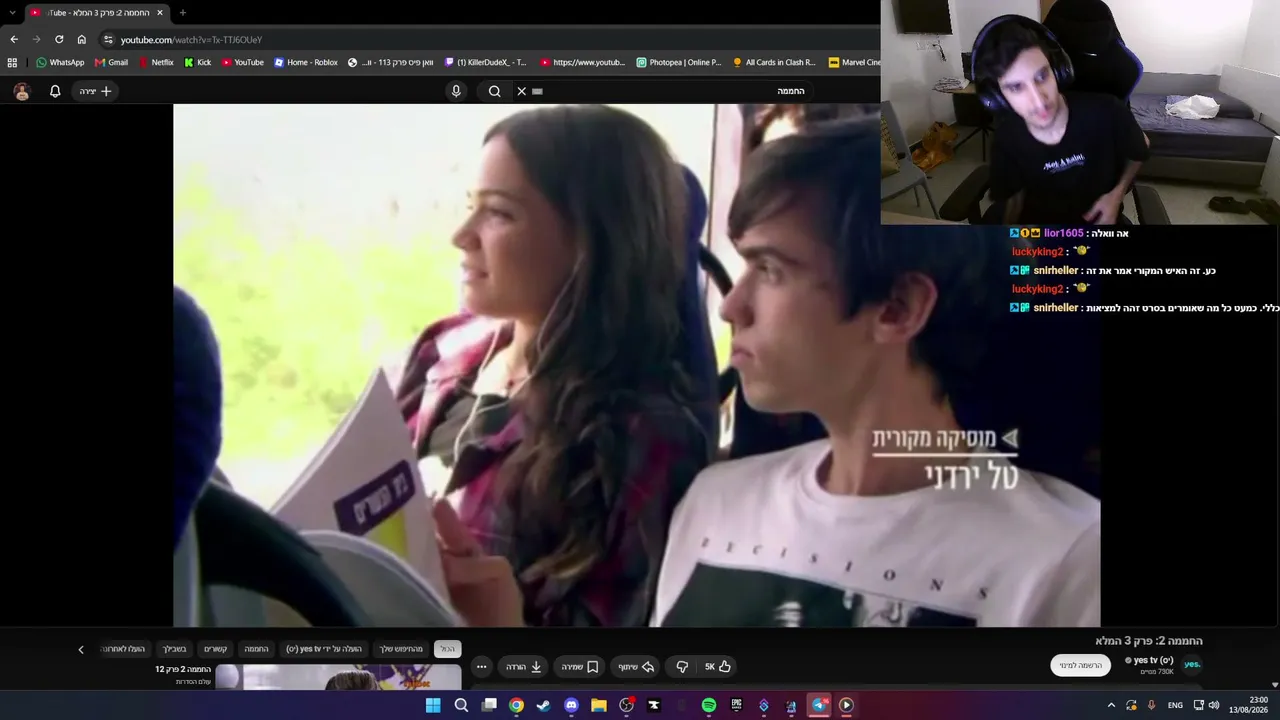This screenshot has height=720, width=1280.
Task: Open Spotify from the taskbar
Action: (x=709, y=705)
